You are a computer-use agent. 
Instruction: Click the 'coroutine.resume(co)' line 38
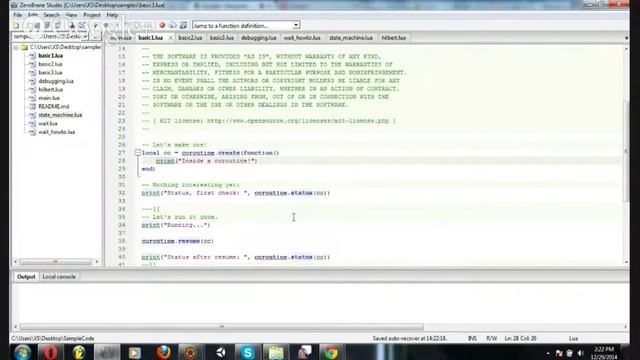click(178, 241)
